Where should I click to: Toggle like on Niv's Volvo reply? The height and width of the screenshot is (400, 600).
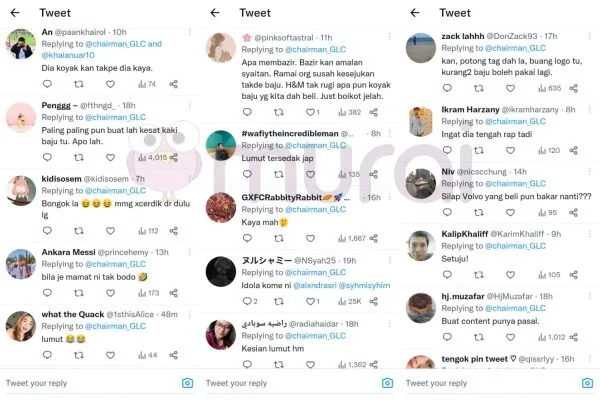510,212
